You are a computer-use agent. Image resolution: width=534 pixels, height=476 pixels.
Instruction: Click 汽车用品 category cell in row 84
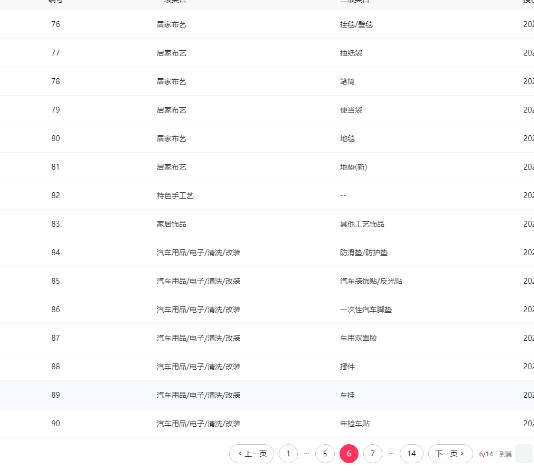198,253
